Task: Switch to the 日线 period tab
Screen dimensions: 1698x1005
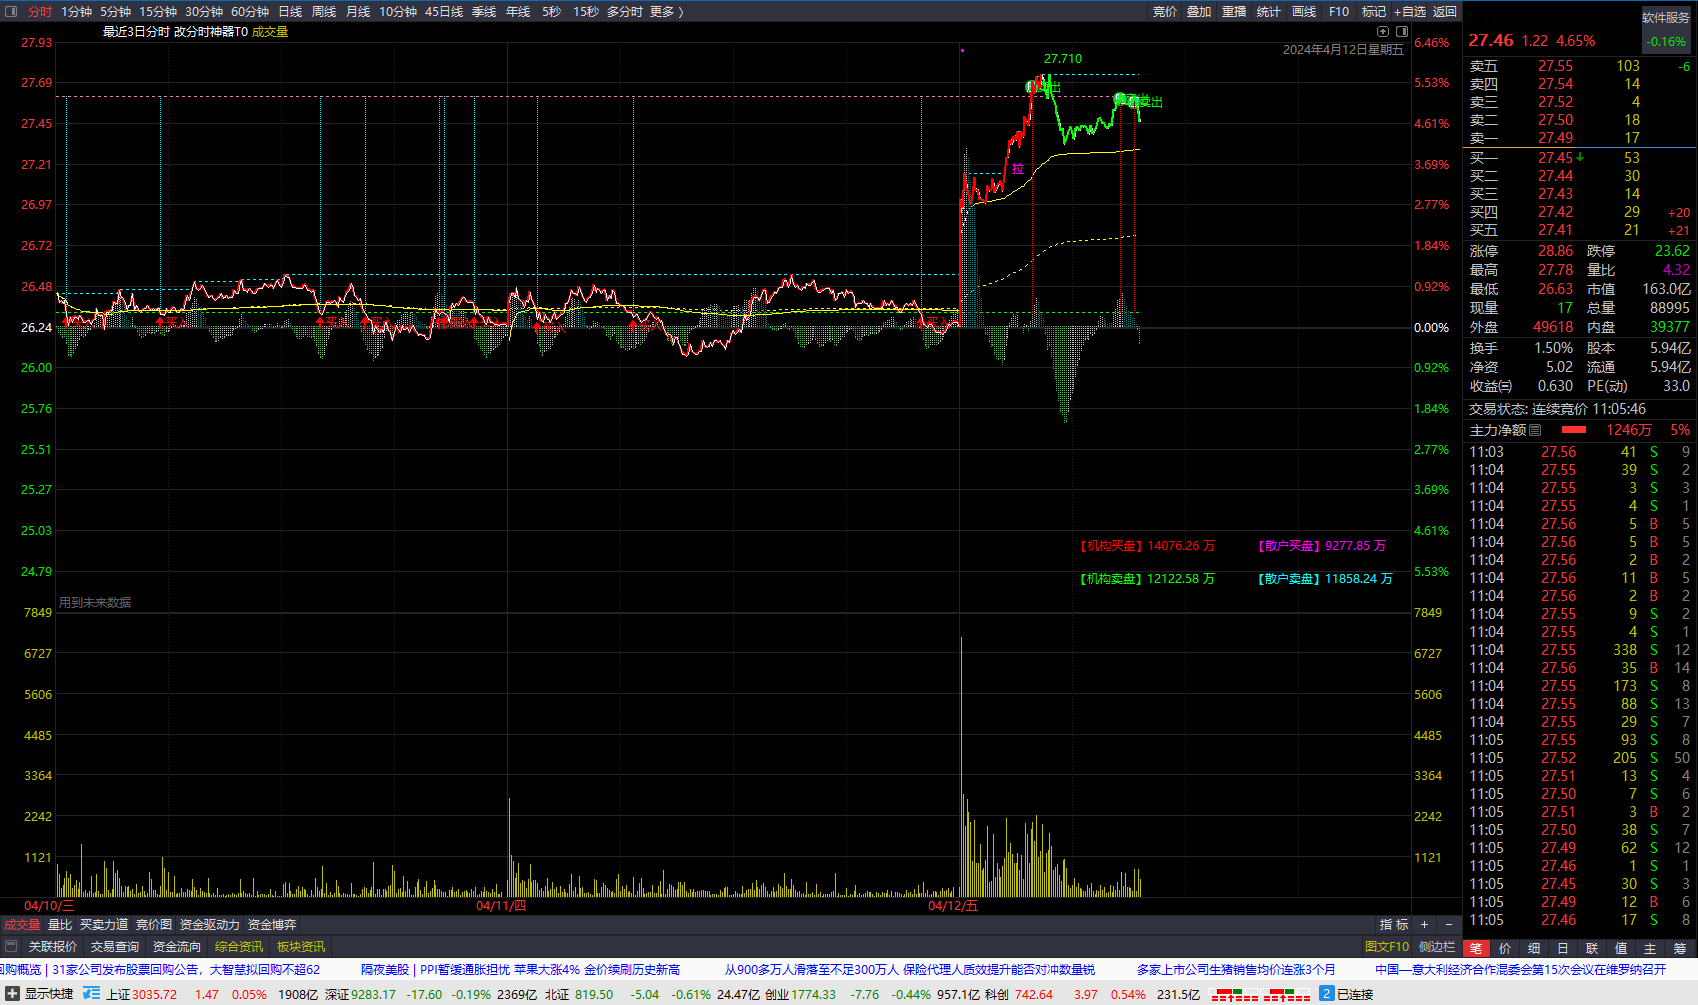Action: (290, 12)
